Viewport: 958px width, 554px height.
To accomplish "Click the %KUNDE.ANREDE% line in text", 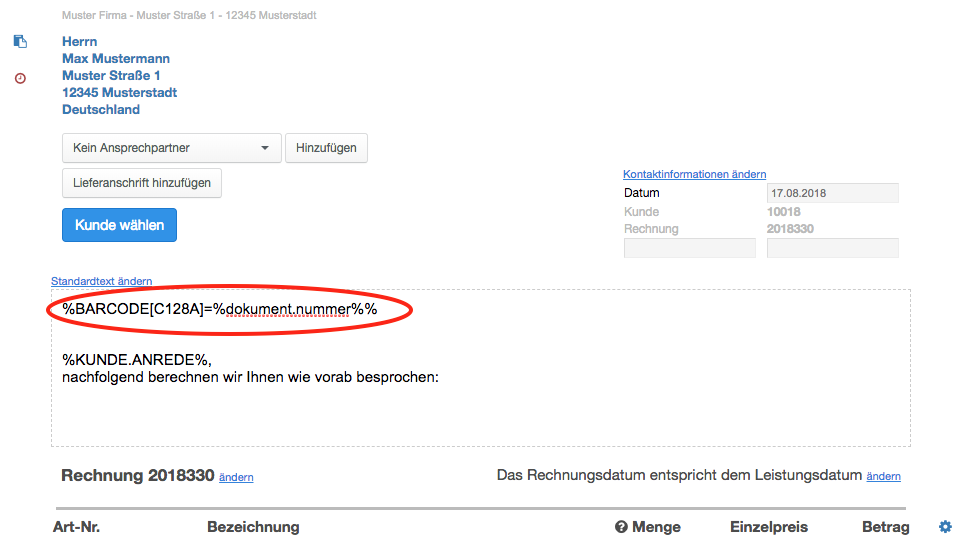I will coord(138,358).
